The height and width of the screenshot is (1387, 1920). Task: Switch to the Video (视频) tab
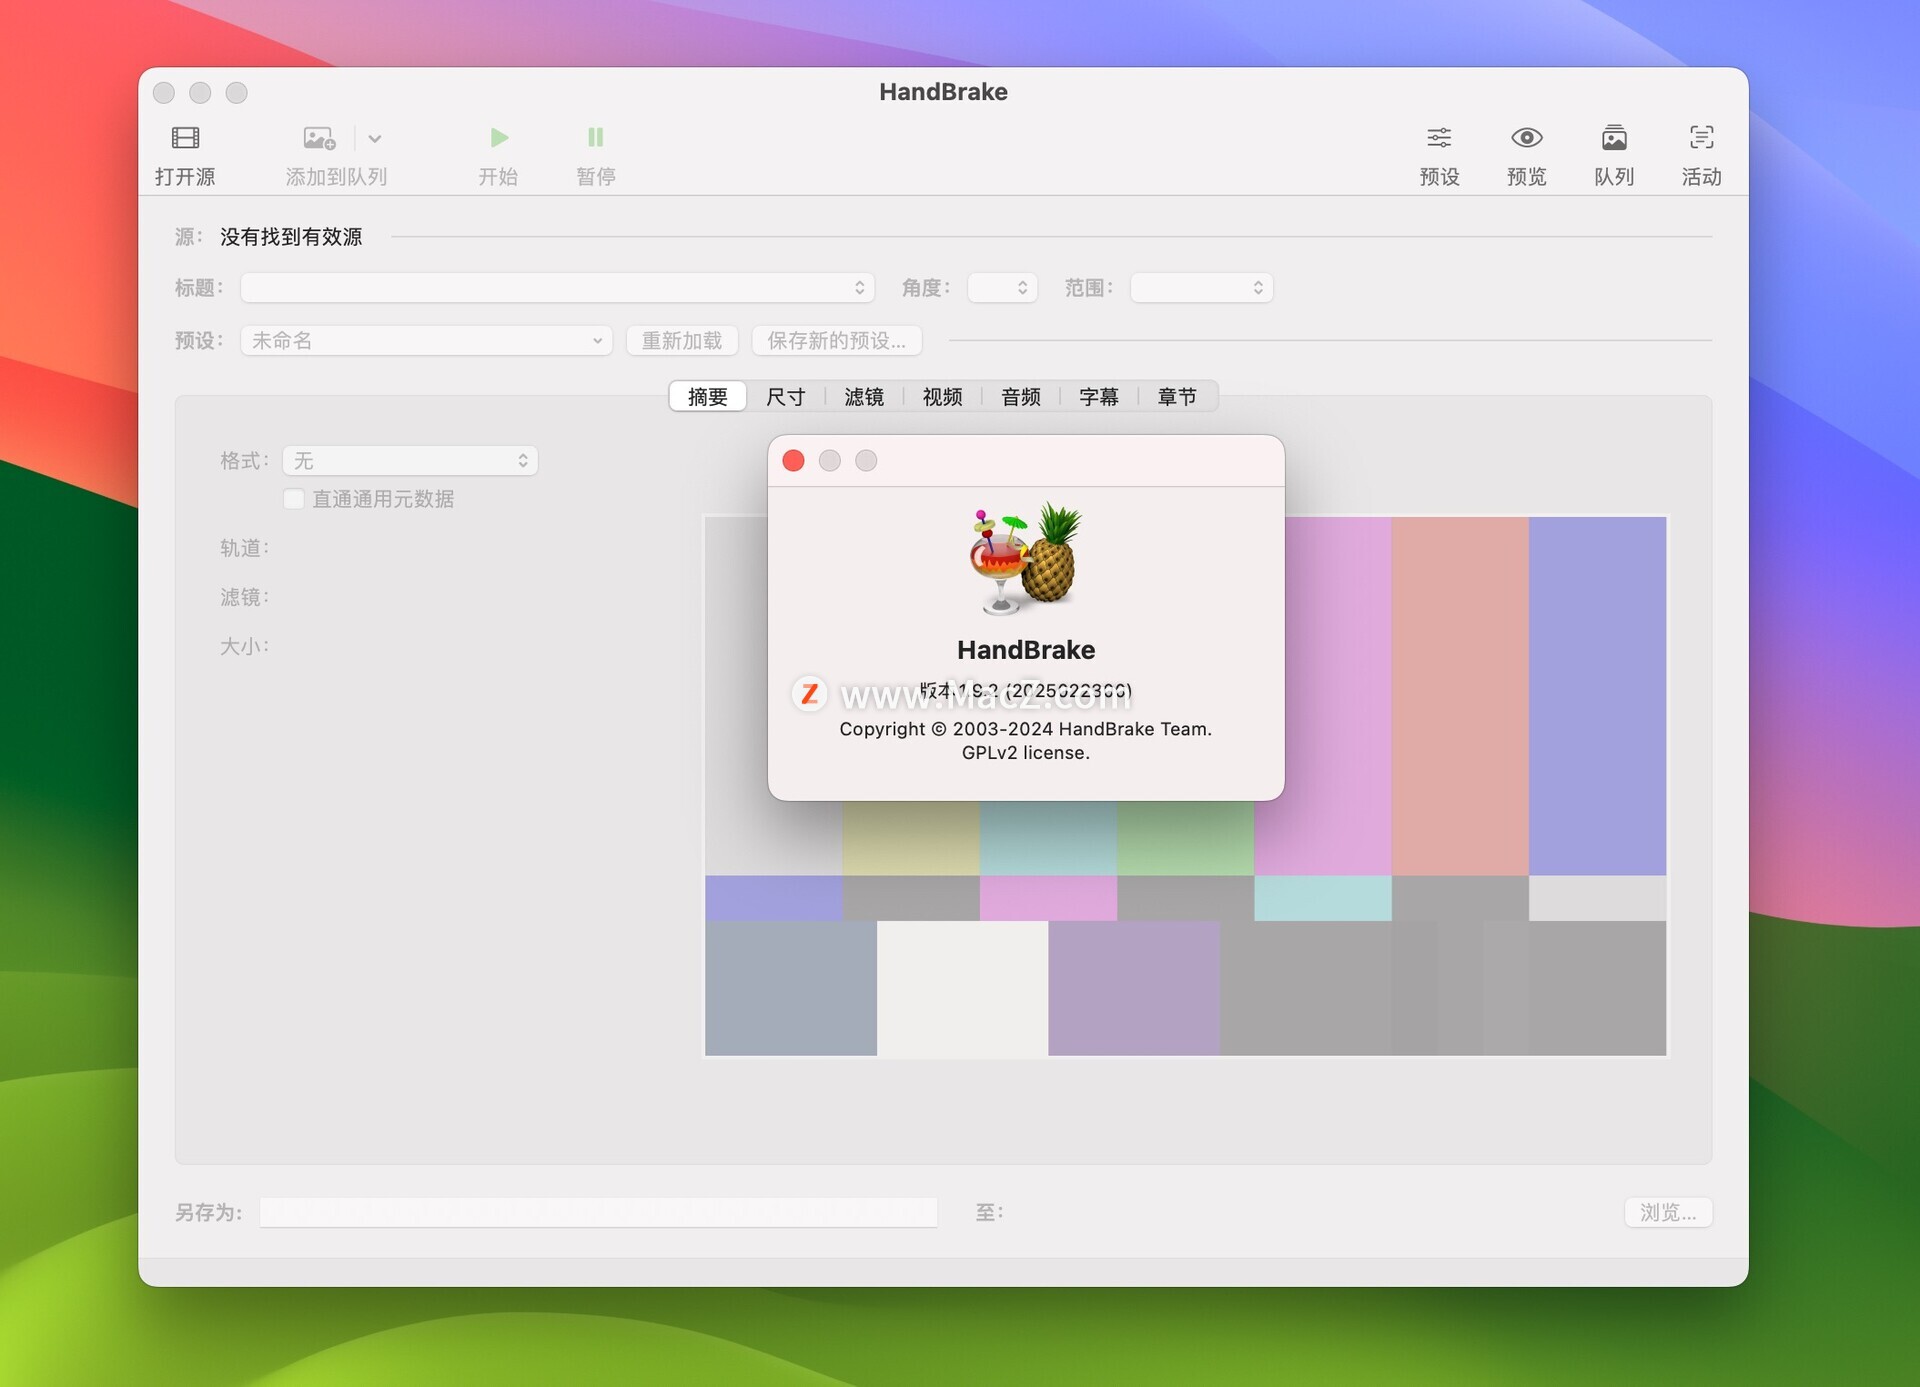pos(942,397)
